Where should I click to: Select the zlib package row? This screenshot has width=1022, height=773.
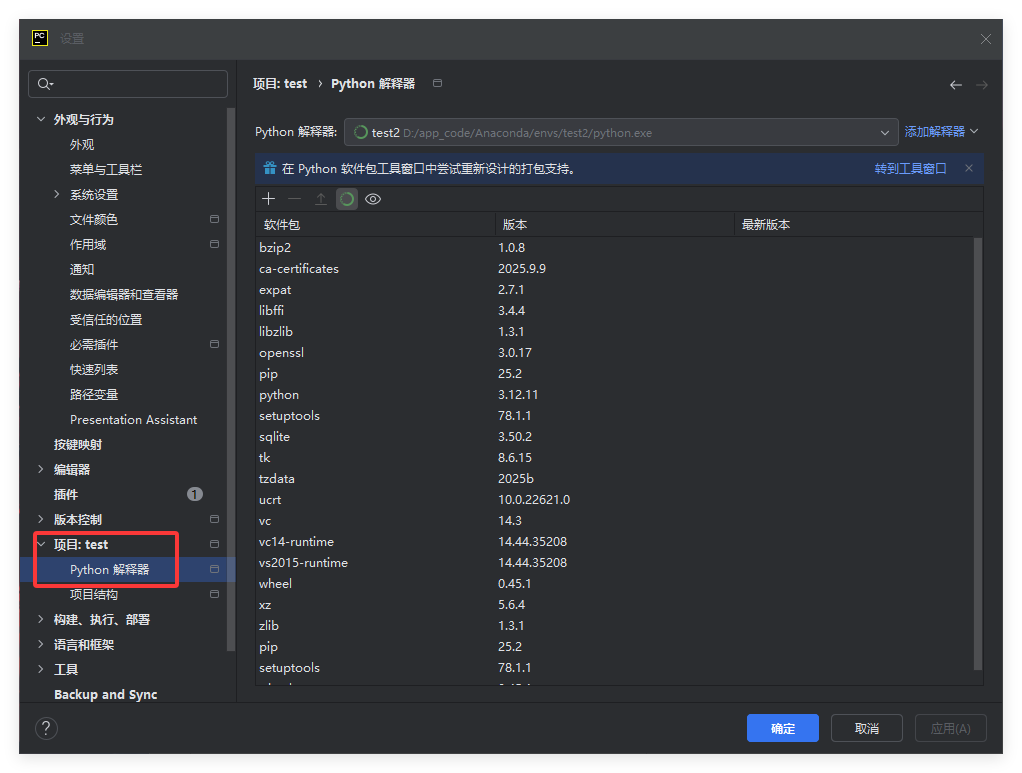[x=615, y=626]
